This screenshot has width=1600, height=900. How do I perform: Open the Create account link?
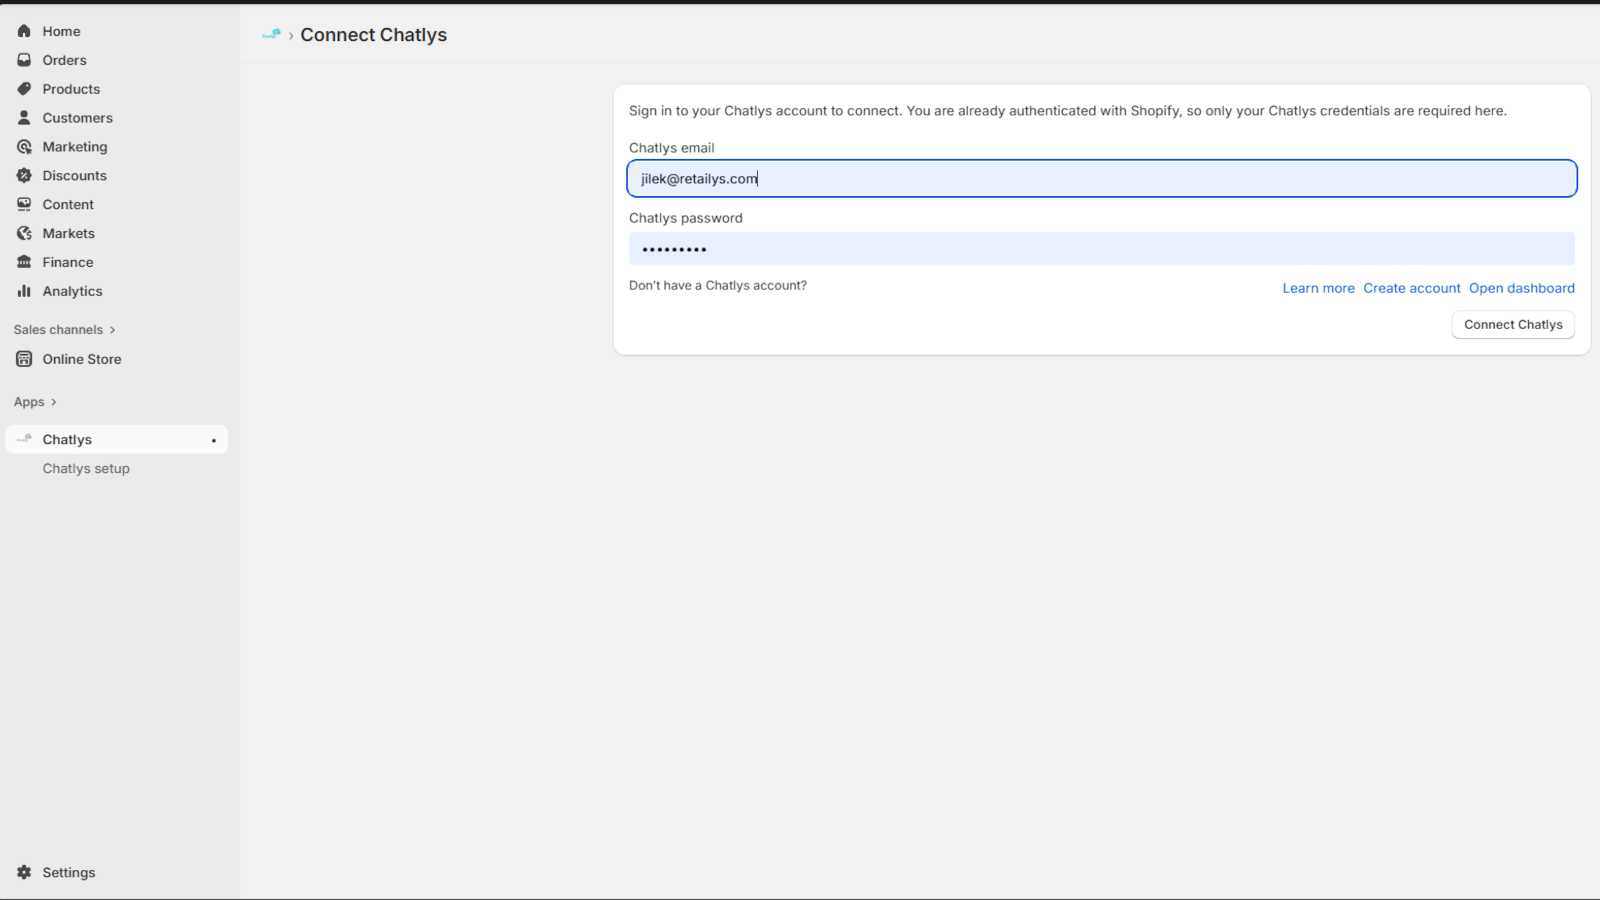1411,288
